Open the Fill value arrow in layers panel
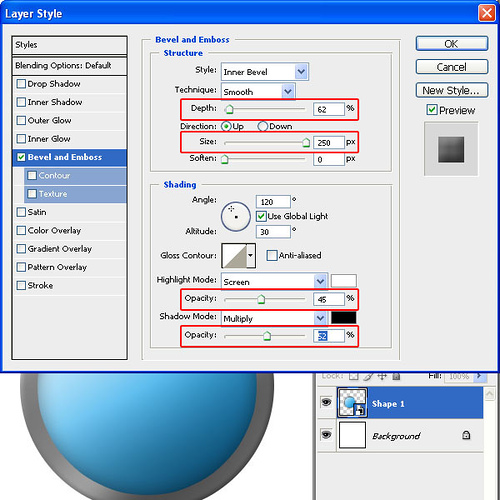The image size is (500, 500). (479, 376)
